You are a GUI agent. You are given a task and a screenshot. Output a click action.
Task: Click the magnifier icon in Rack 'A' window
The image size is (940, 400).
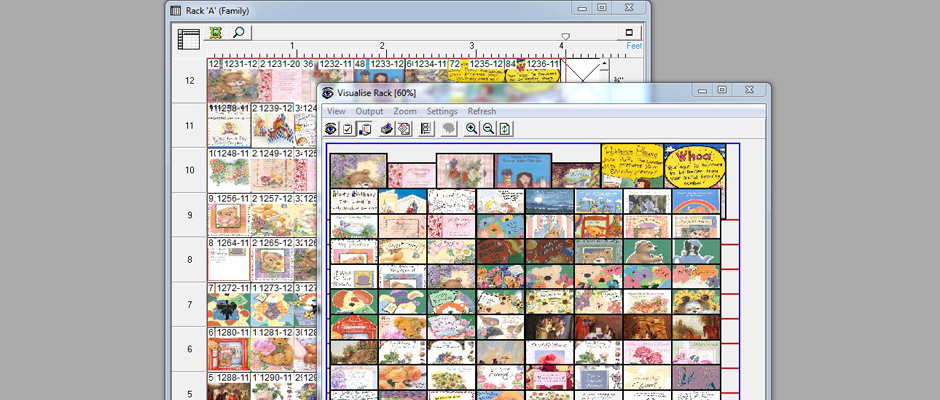coord(238,33)
